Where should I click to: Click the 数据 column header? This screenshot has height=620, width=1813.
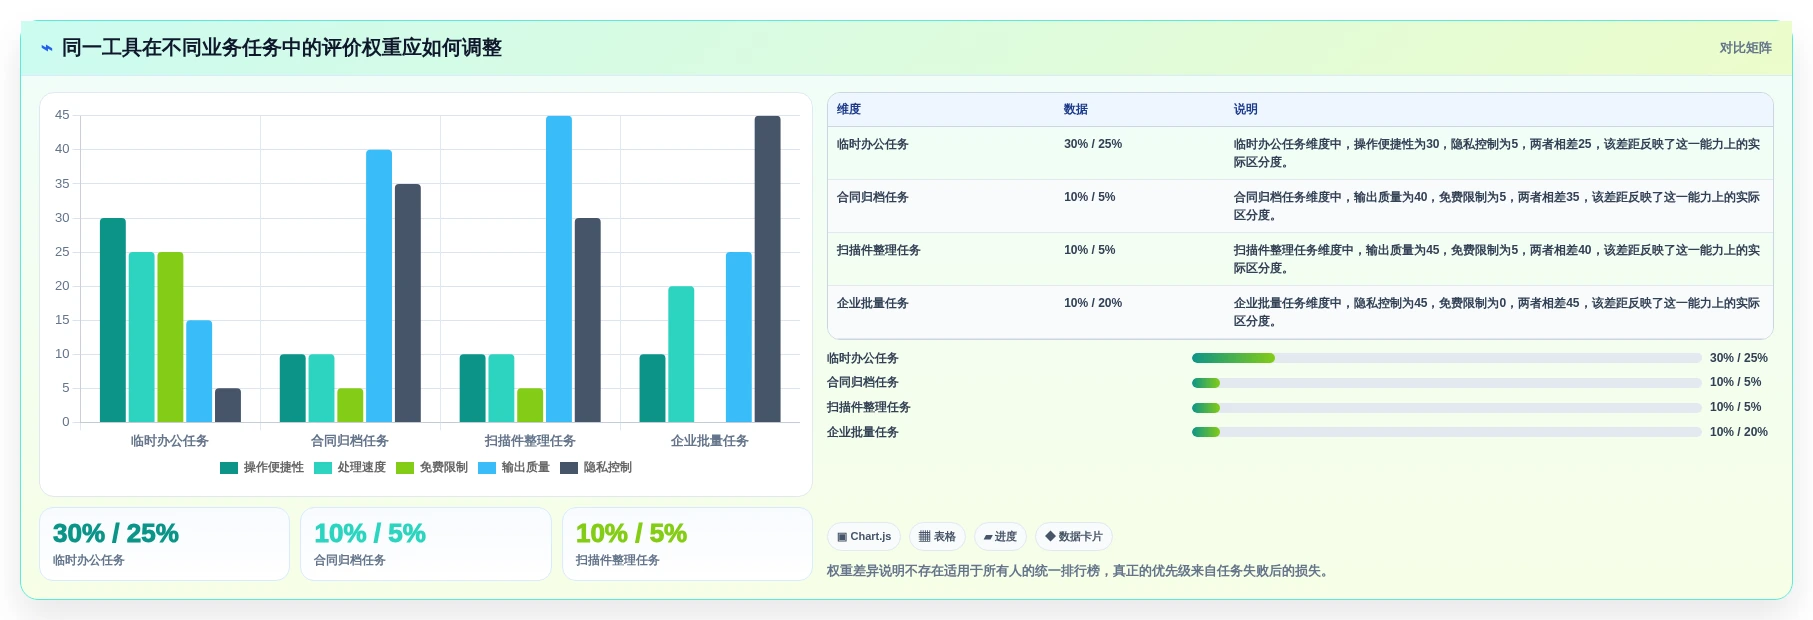pyautogui.click(x=1076, y=109)
